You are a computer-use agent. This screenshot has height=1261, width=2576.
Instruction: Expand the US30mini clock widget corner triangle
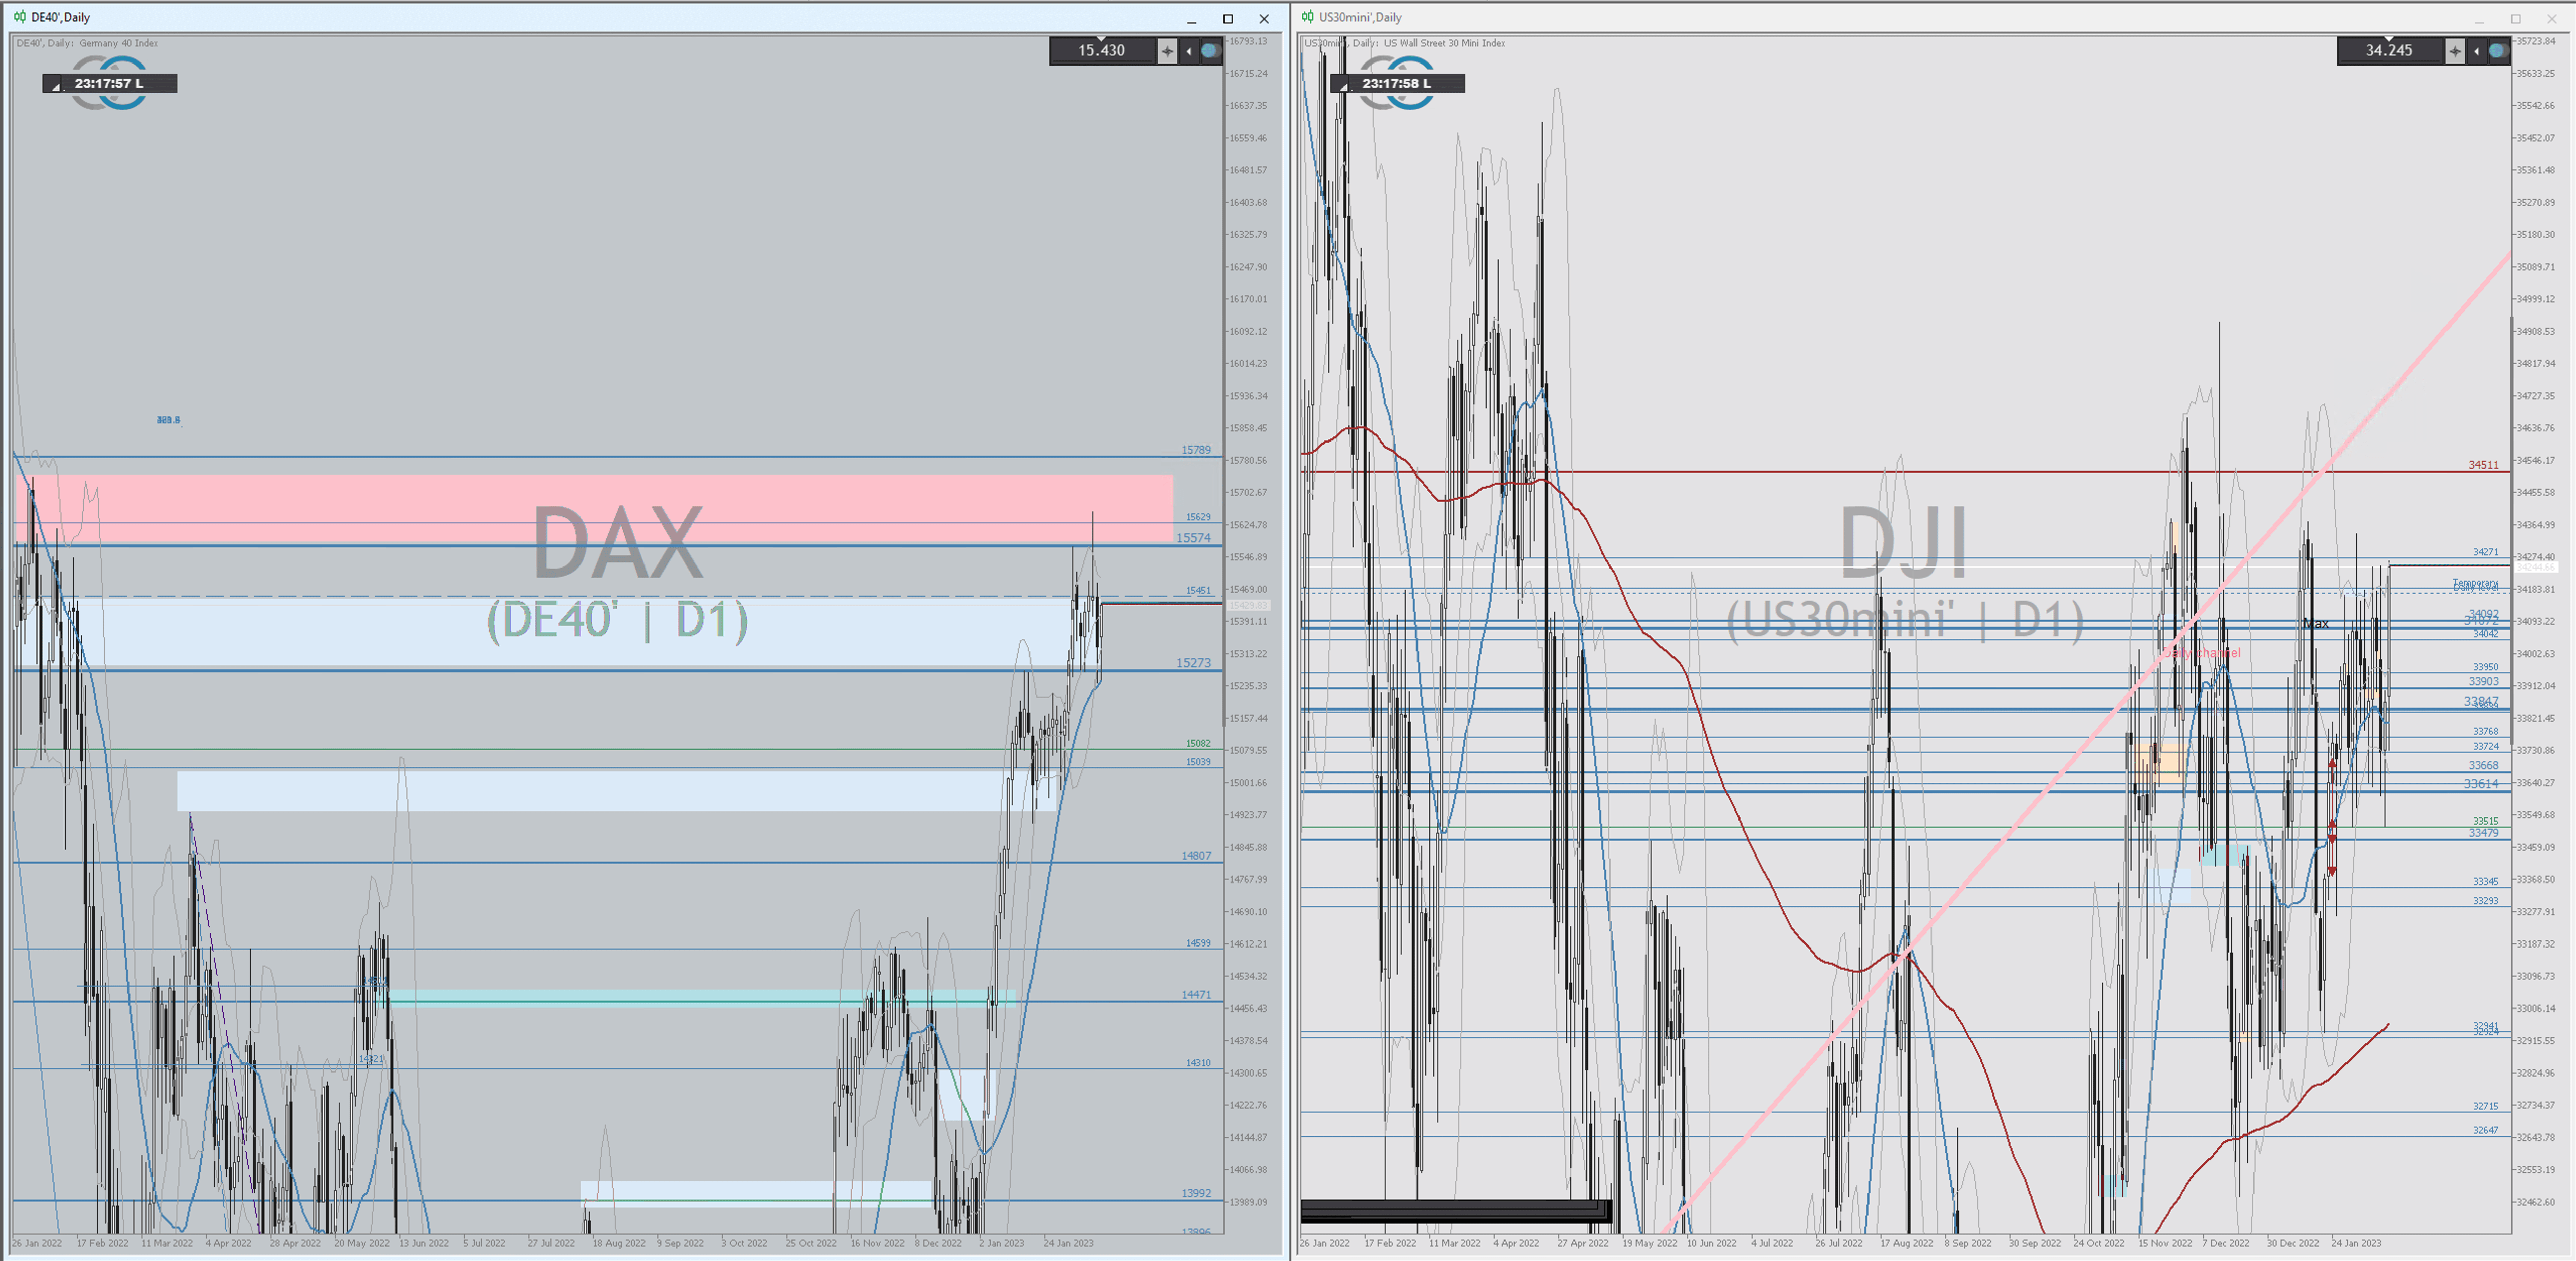pos(1344,87)
